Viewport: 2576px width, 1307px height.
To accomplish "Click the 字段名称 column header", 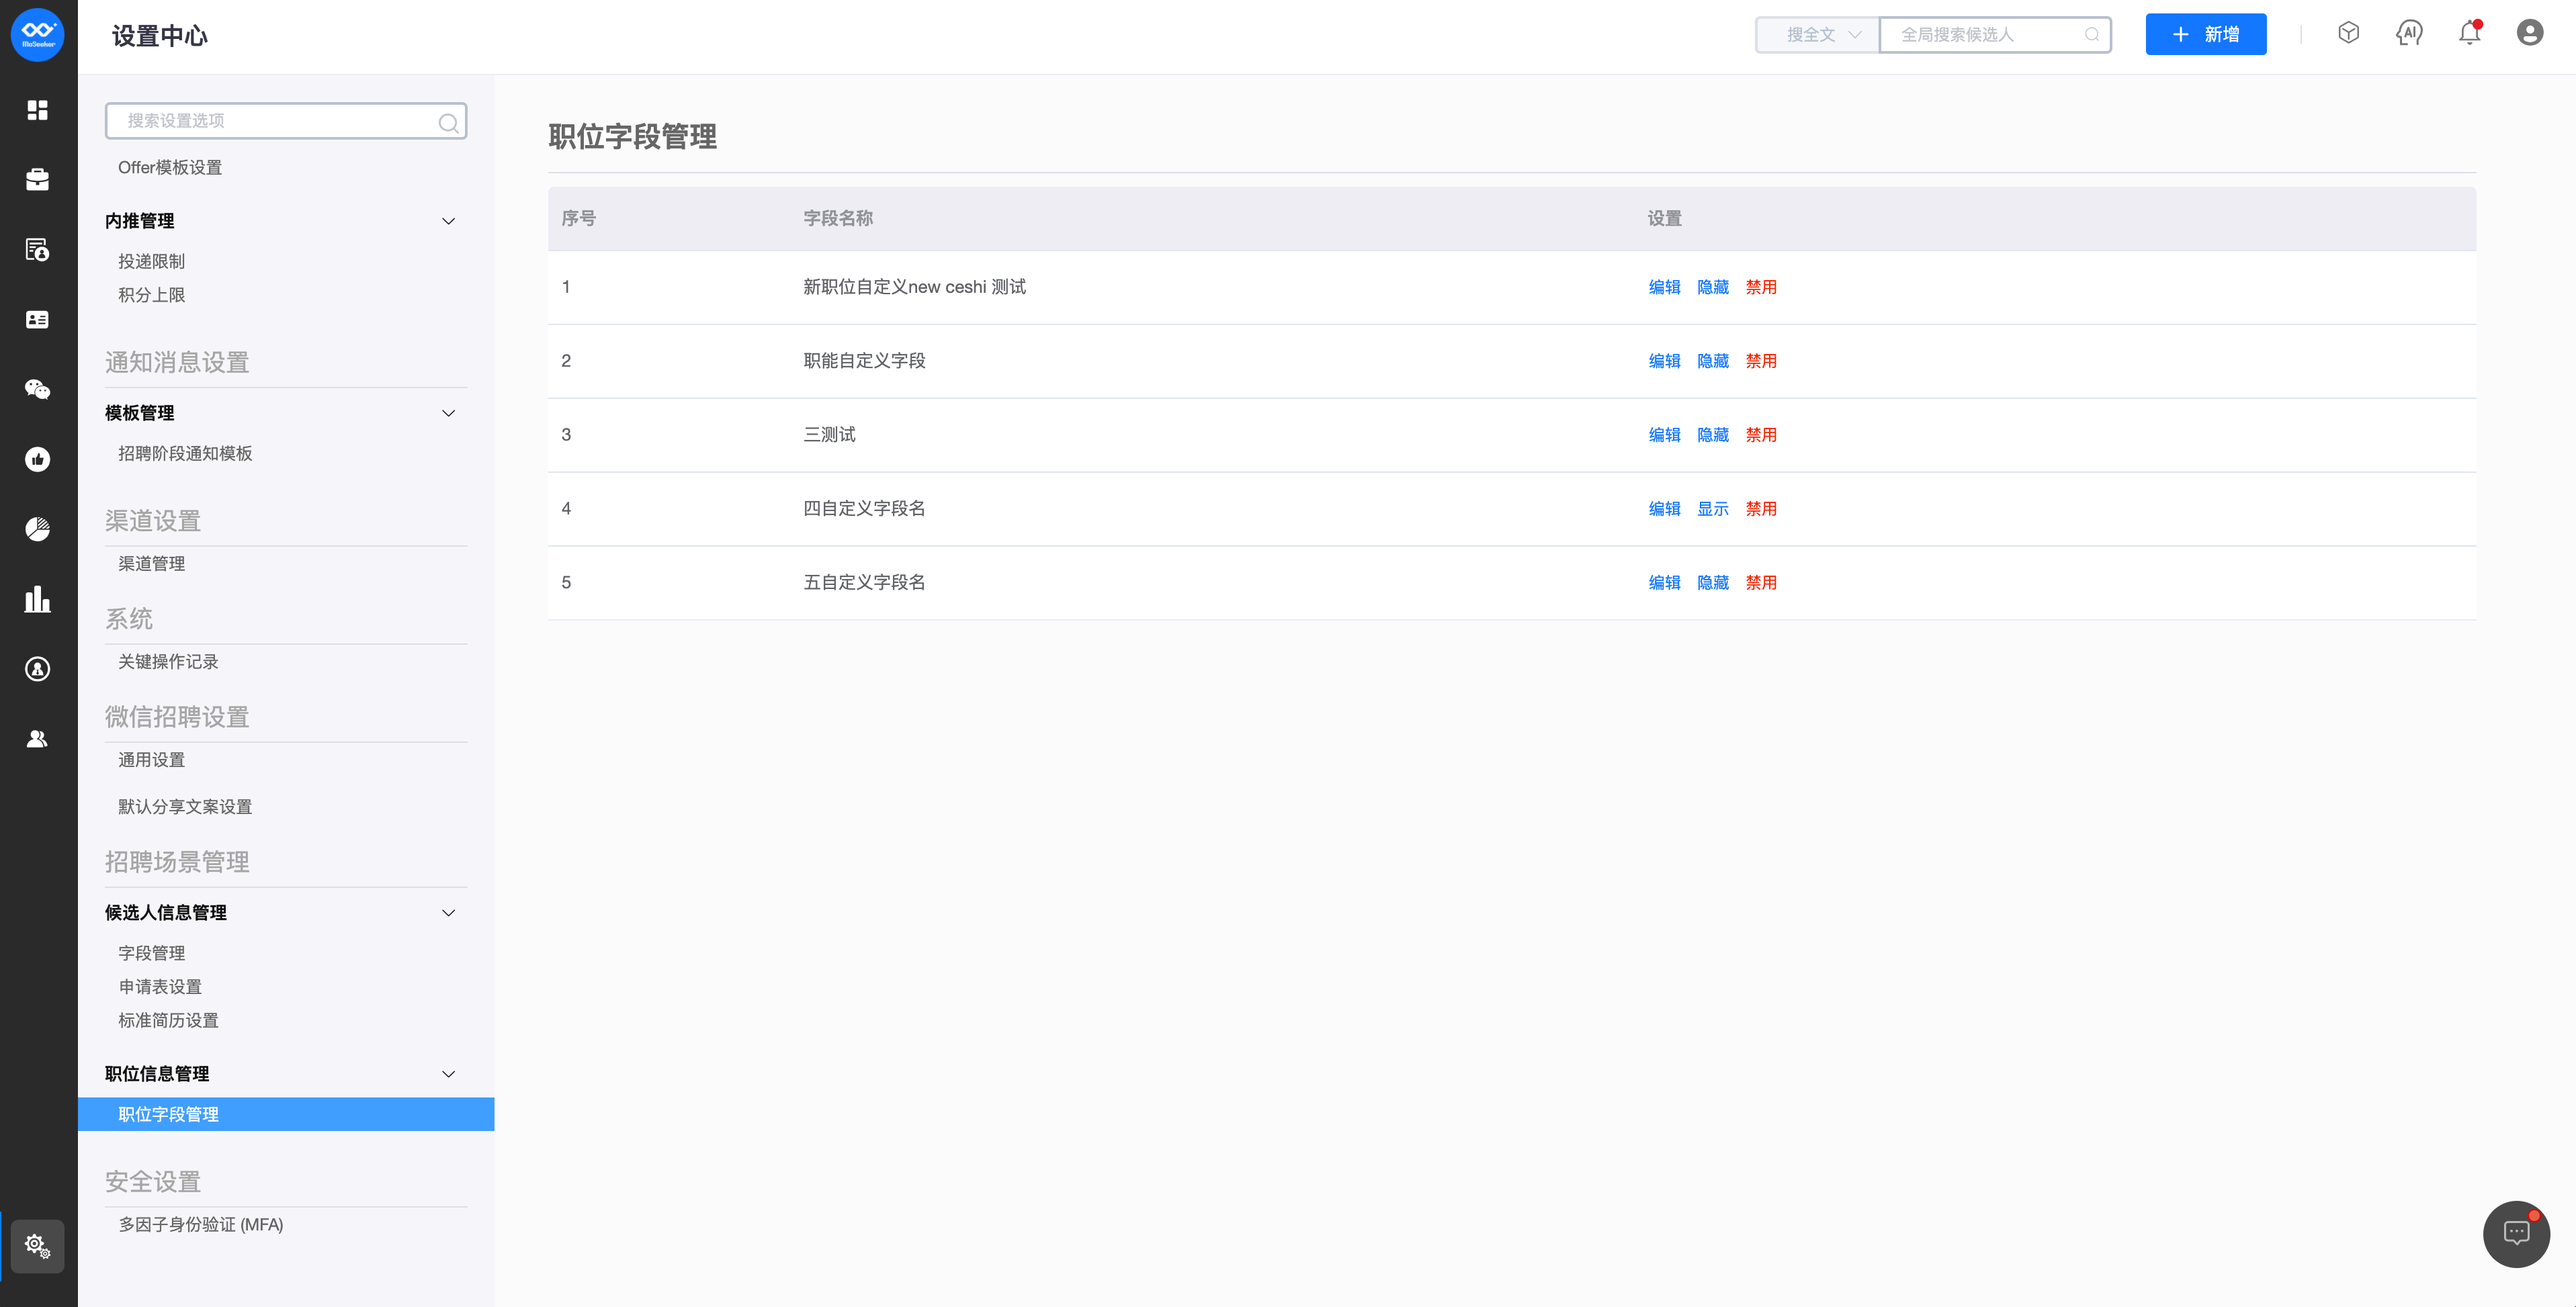I will [x=838, y=218].
